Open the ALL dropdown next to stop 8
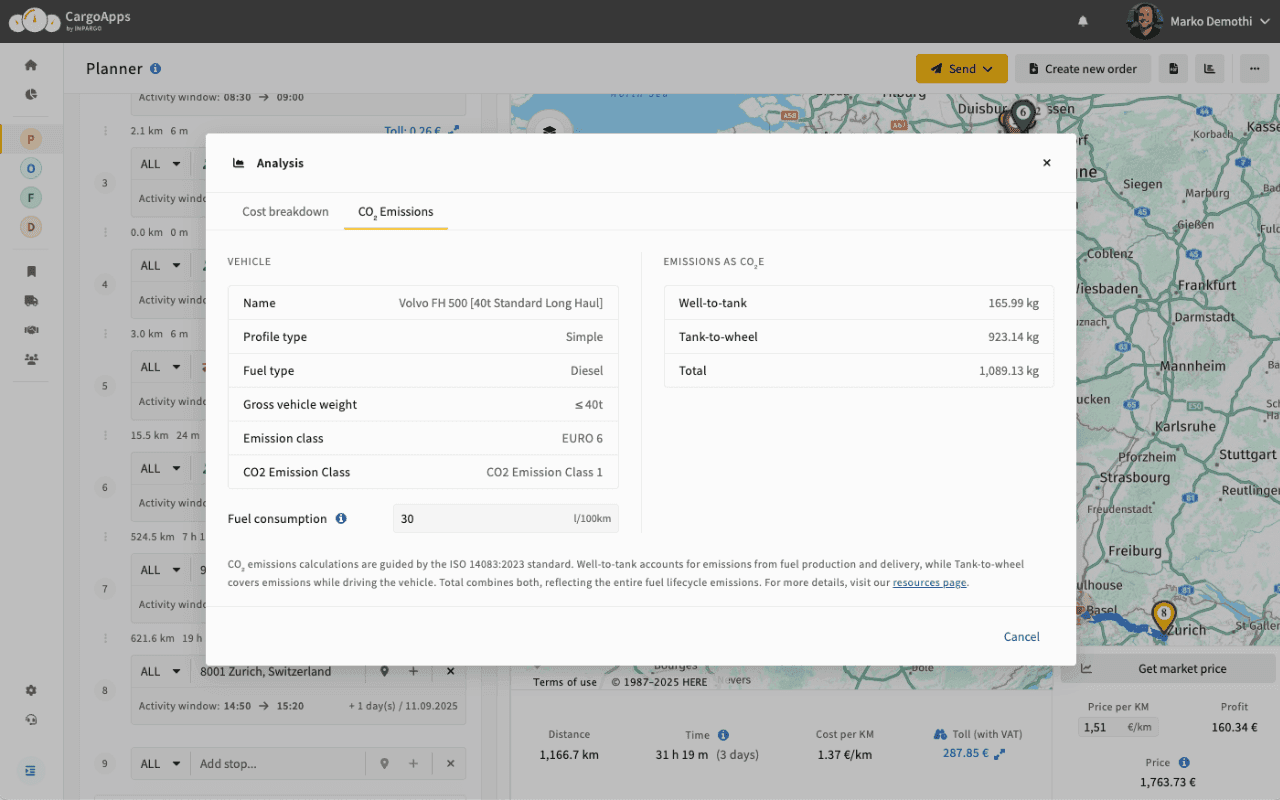 pyautogui.click(x=160, y=671)
